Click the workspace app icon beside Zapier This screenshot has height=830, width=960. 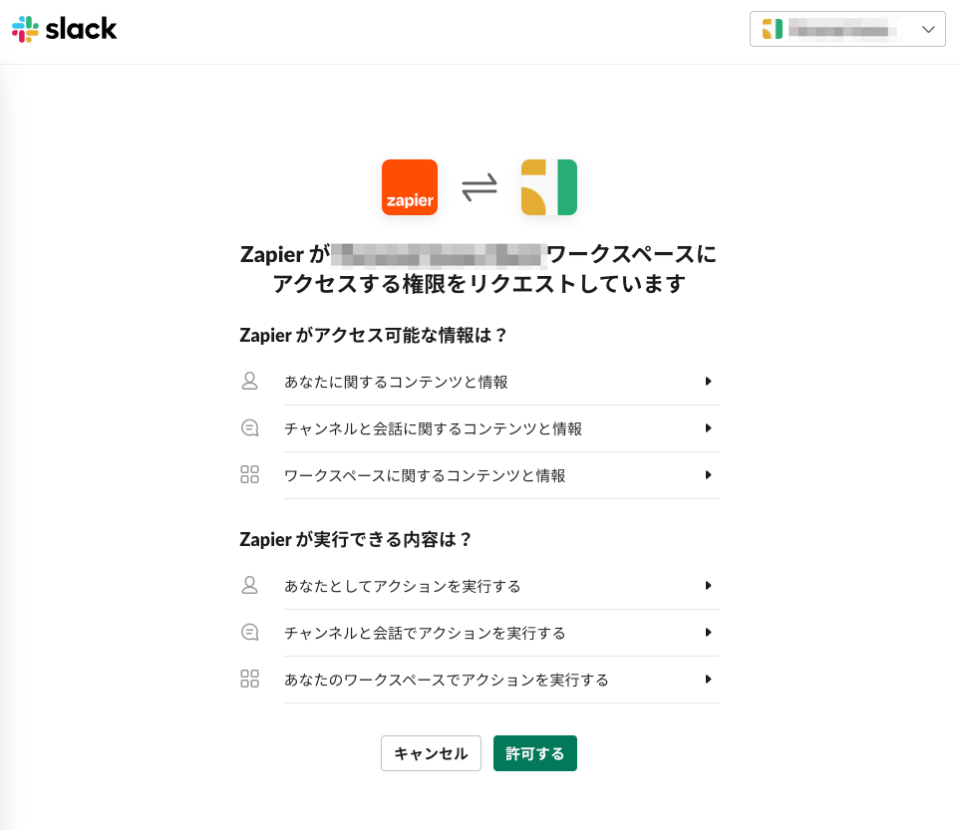(x=550, y=187)
